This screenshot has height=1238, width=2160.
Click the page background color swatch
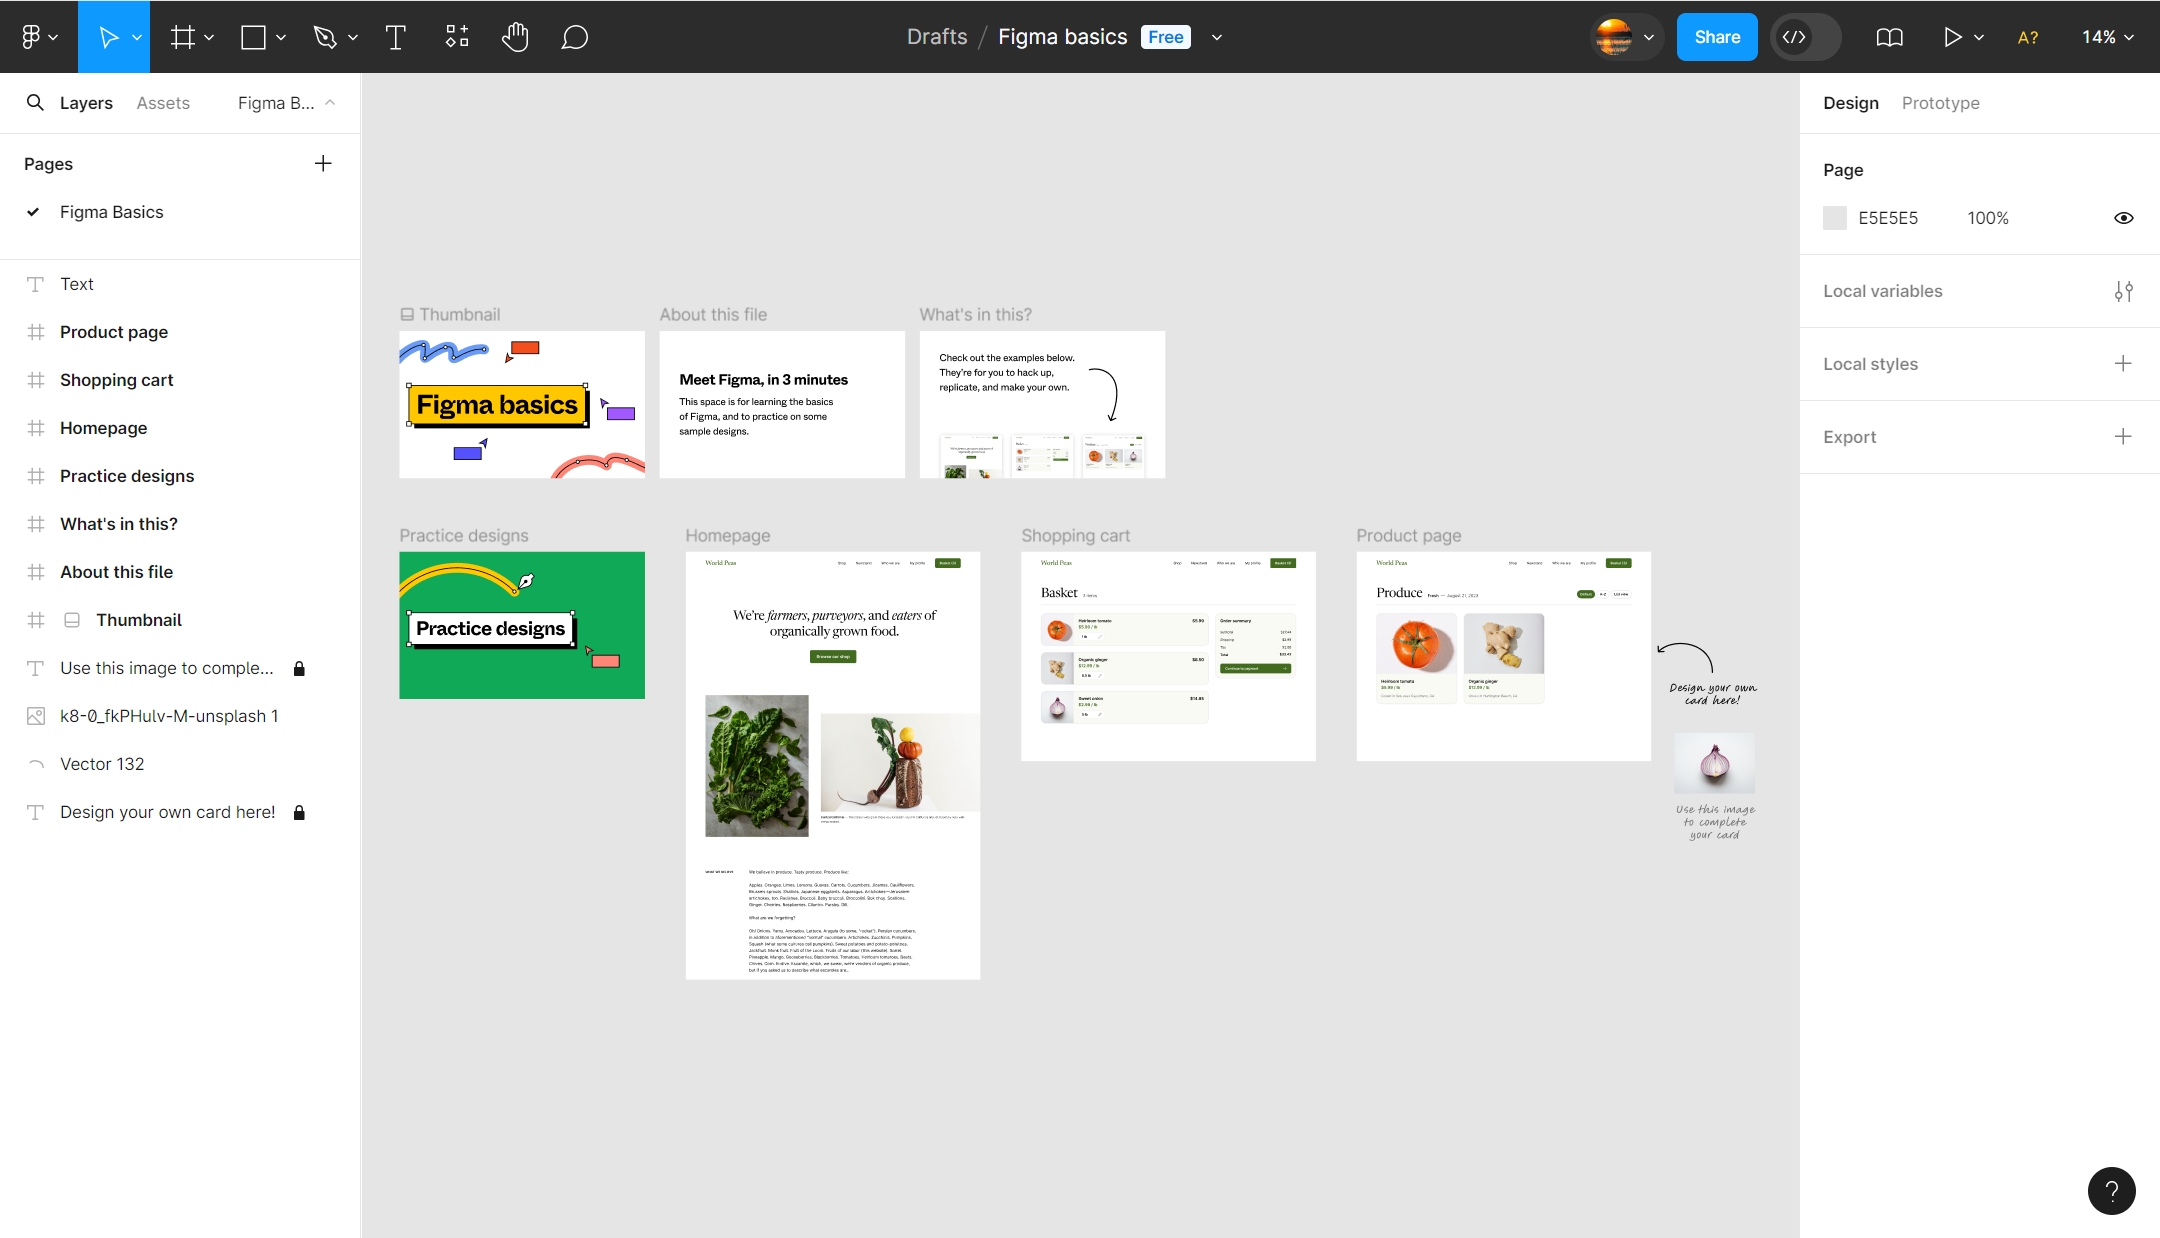(x=1835, y=218)
